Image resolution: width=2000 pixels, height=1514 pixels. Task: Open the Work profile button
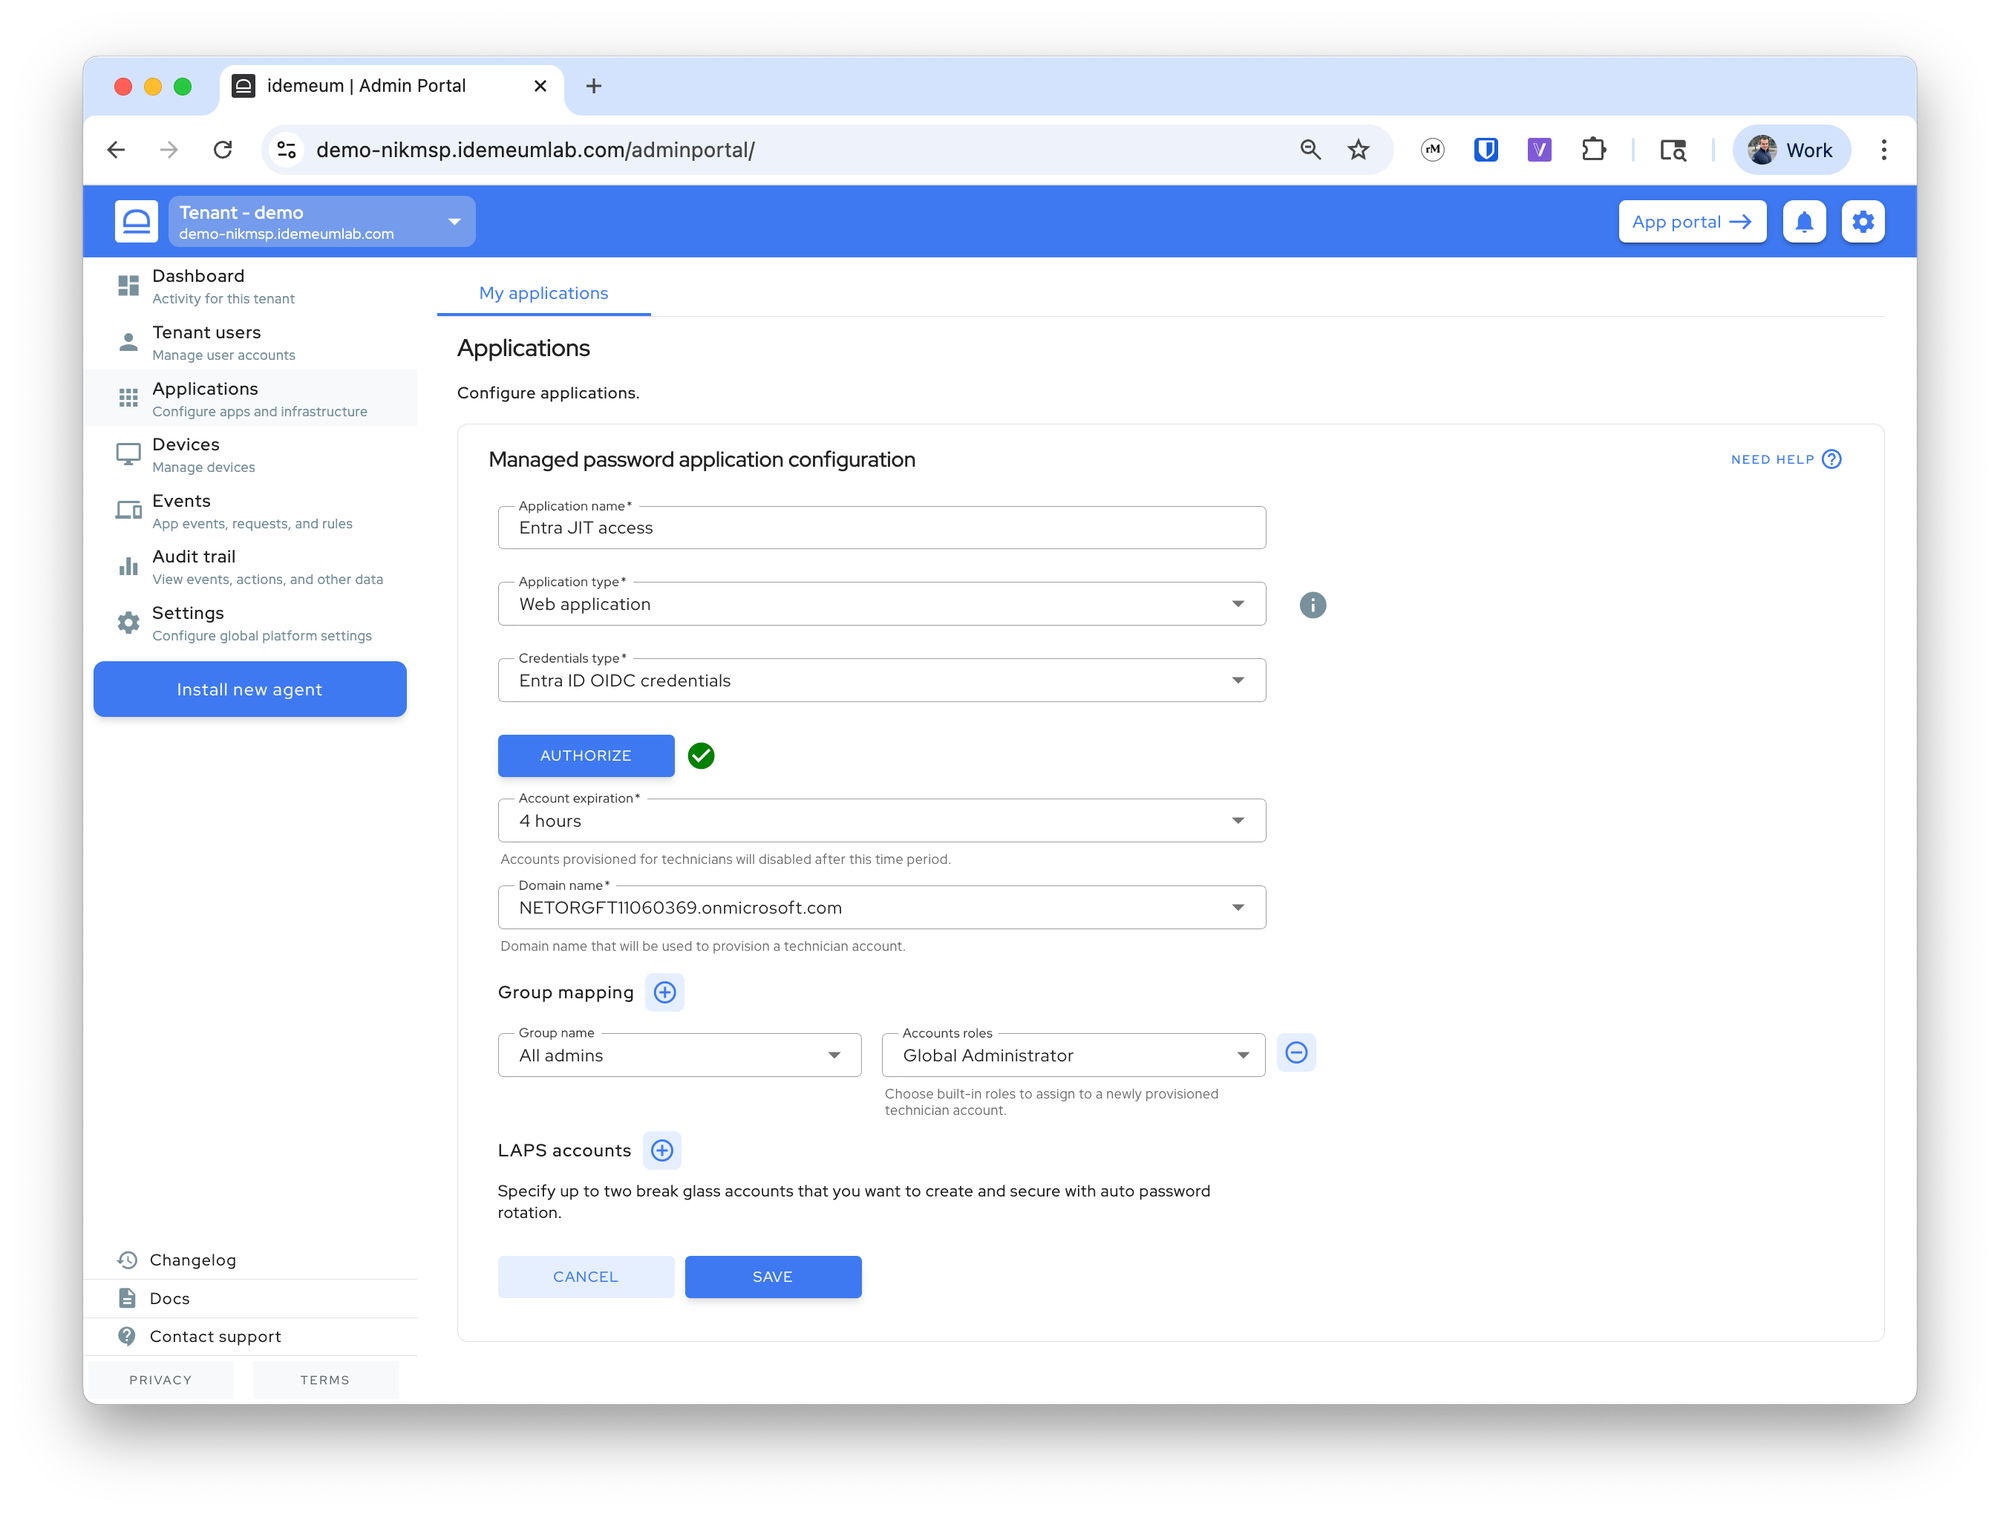pos(1791,150)
